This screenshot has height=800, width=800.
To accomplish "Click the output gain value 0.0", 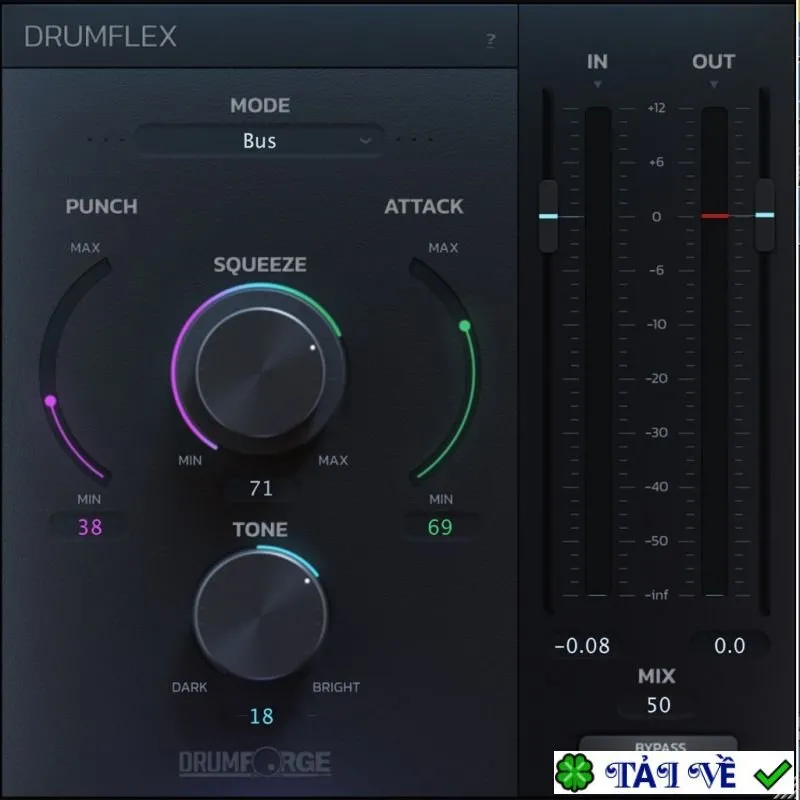I will coord(730,646).
